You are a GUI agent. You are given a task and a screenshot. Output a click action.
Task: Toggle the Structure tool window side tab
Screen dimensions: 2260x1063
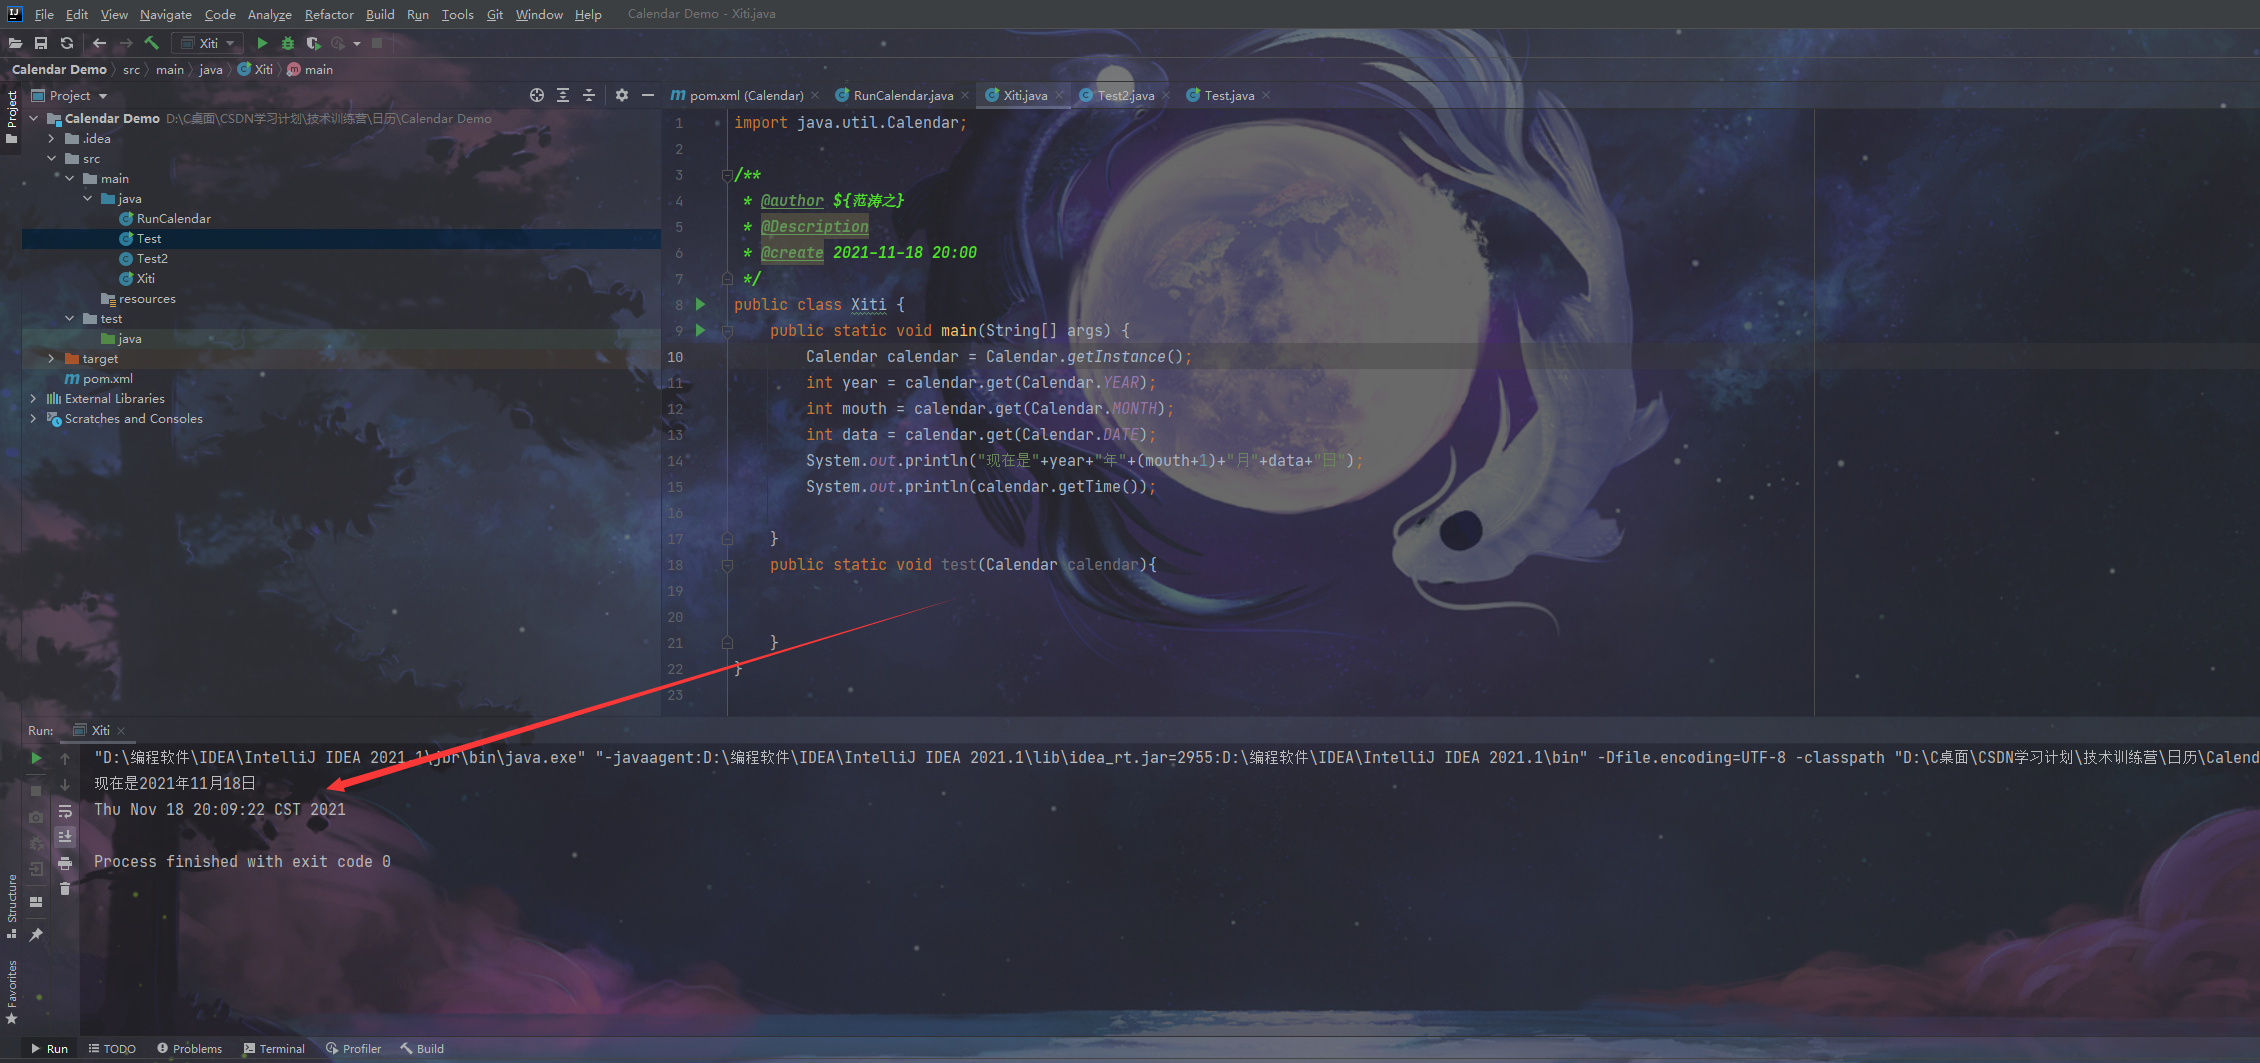(12, 906)
